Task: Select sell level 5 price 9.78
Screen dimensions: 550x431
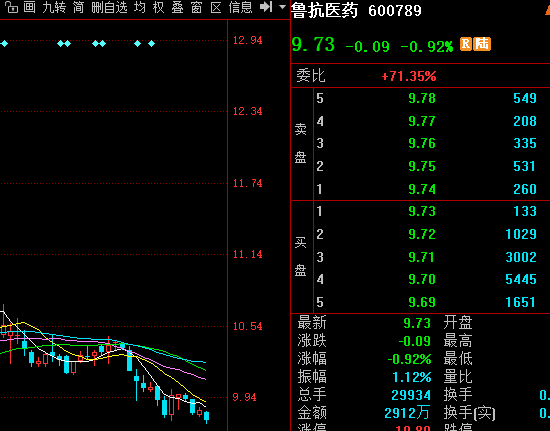Action: (422, 98)
